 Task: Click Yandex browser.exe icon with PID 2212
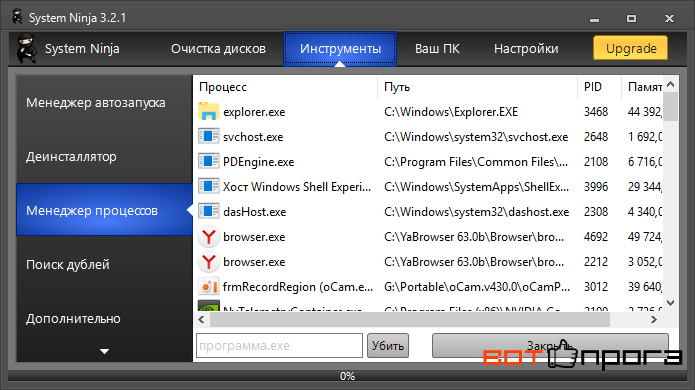pyautogui.click(x=208, y=261)
